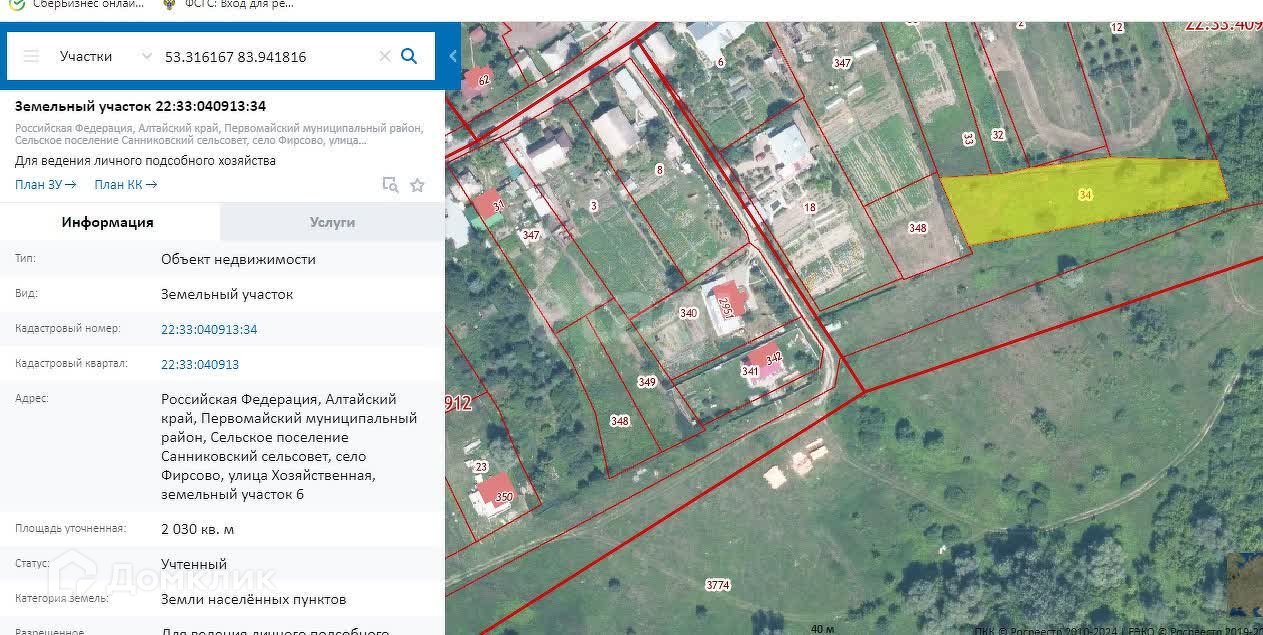Click the coordinates search input field
The height and width of the screenshot is (635, 1263).
pyautogui.click(x=268, y=57)
